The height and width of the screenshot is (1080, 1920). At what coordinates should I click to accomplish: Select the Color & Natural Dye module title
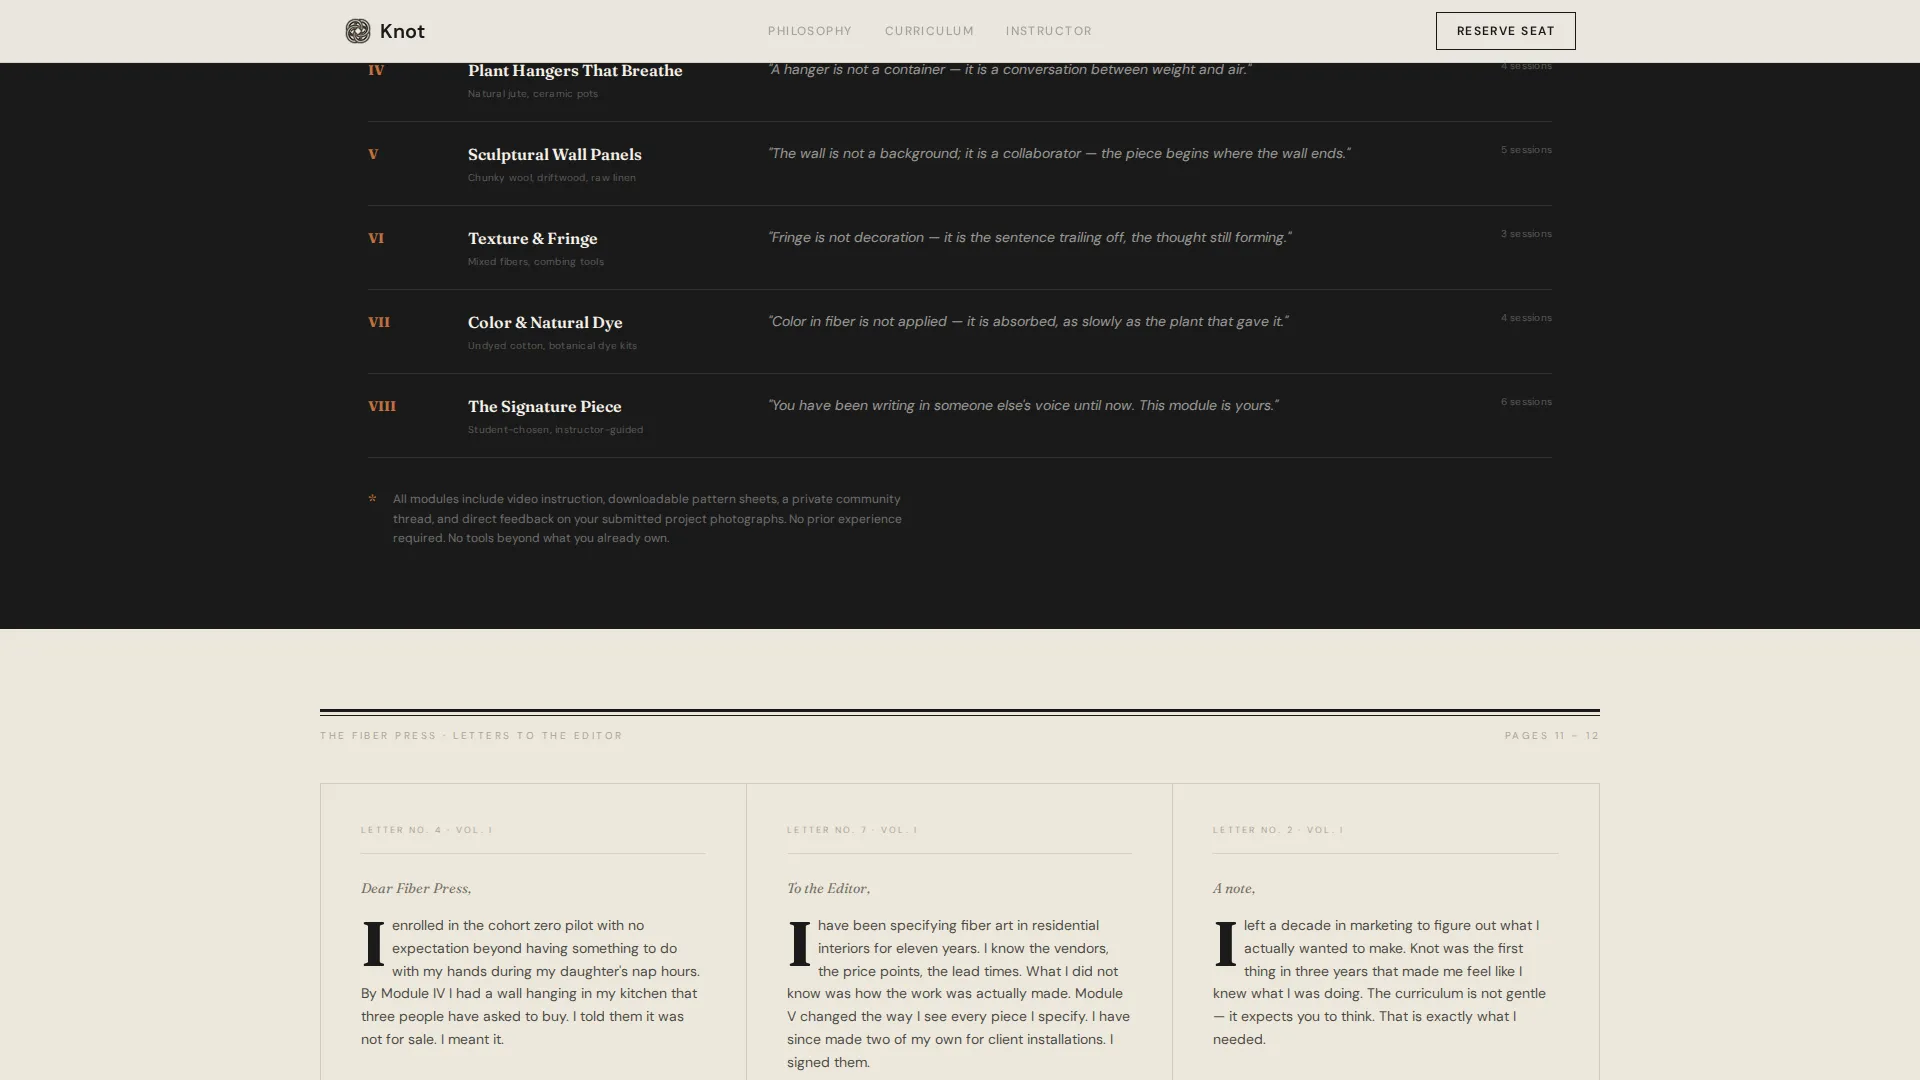[545, 322]
